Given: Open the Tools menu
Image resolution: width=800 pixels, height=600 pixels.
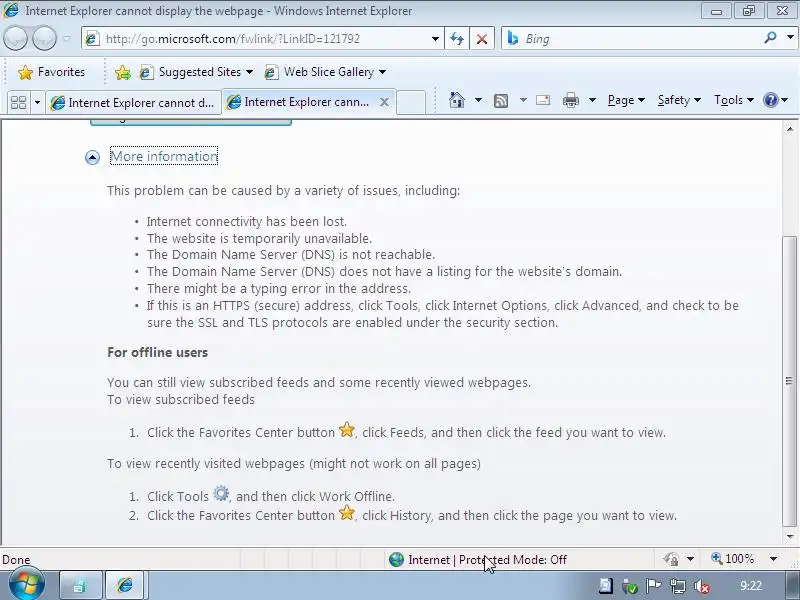Looking at the screenshot, I should click(734, 100).
